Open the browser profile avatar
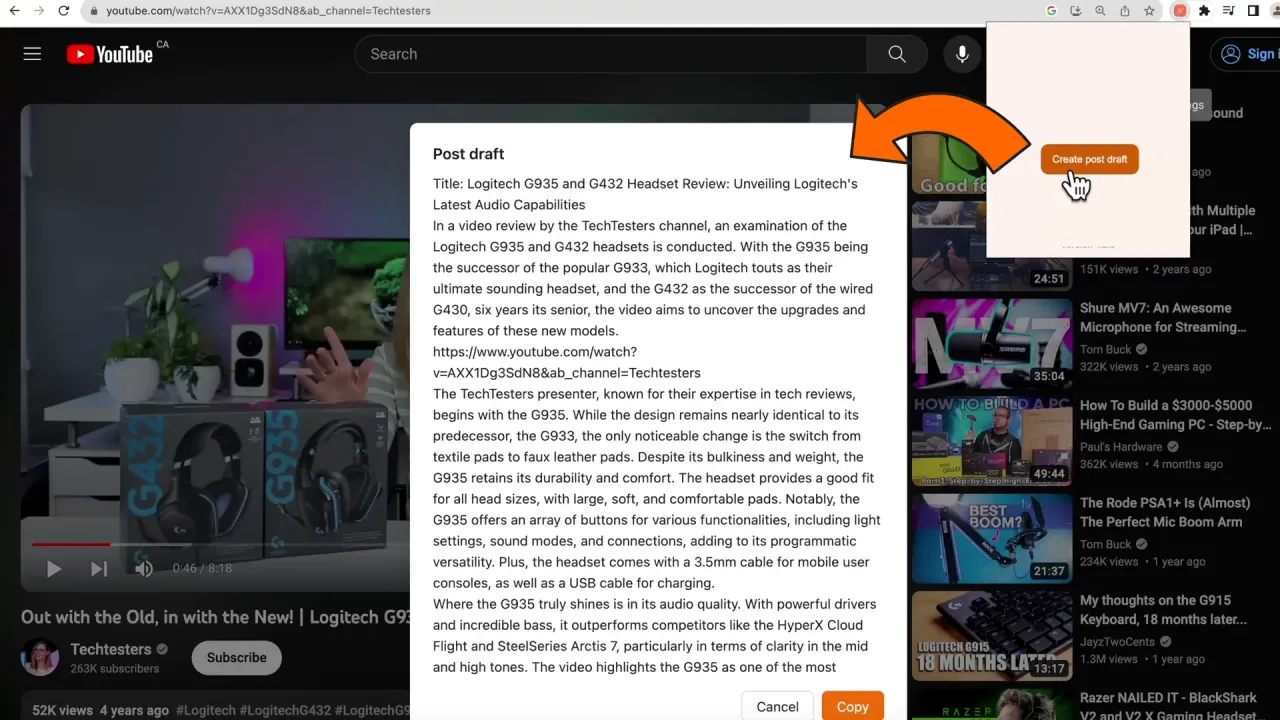1280x720 pixels. click(x=1275, y=11)
